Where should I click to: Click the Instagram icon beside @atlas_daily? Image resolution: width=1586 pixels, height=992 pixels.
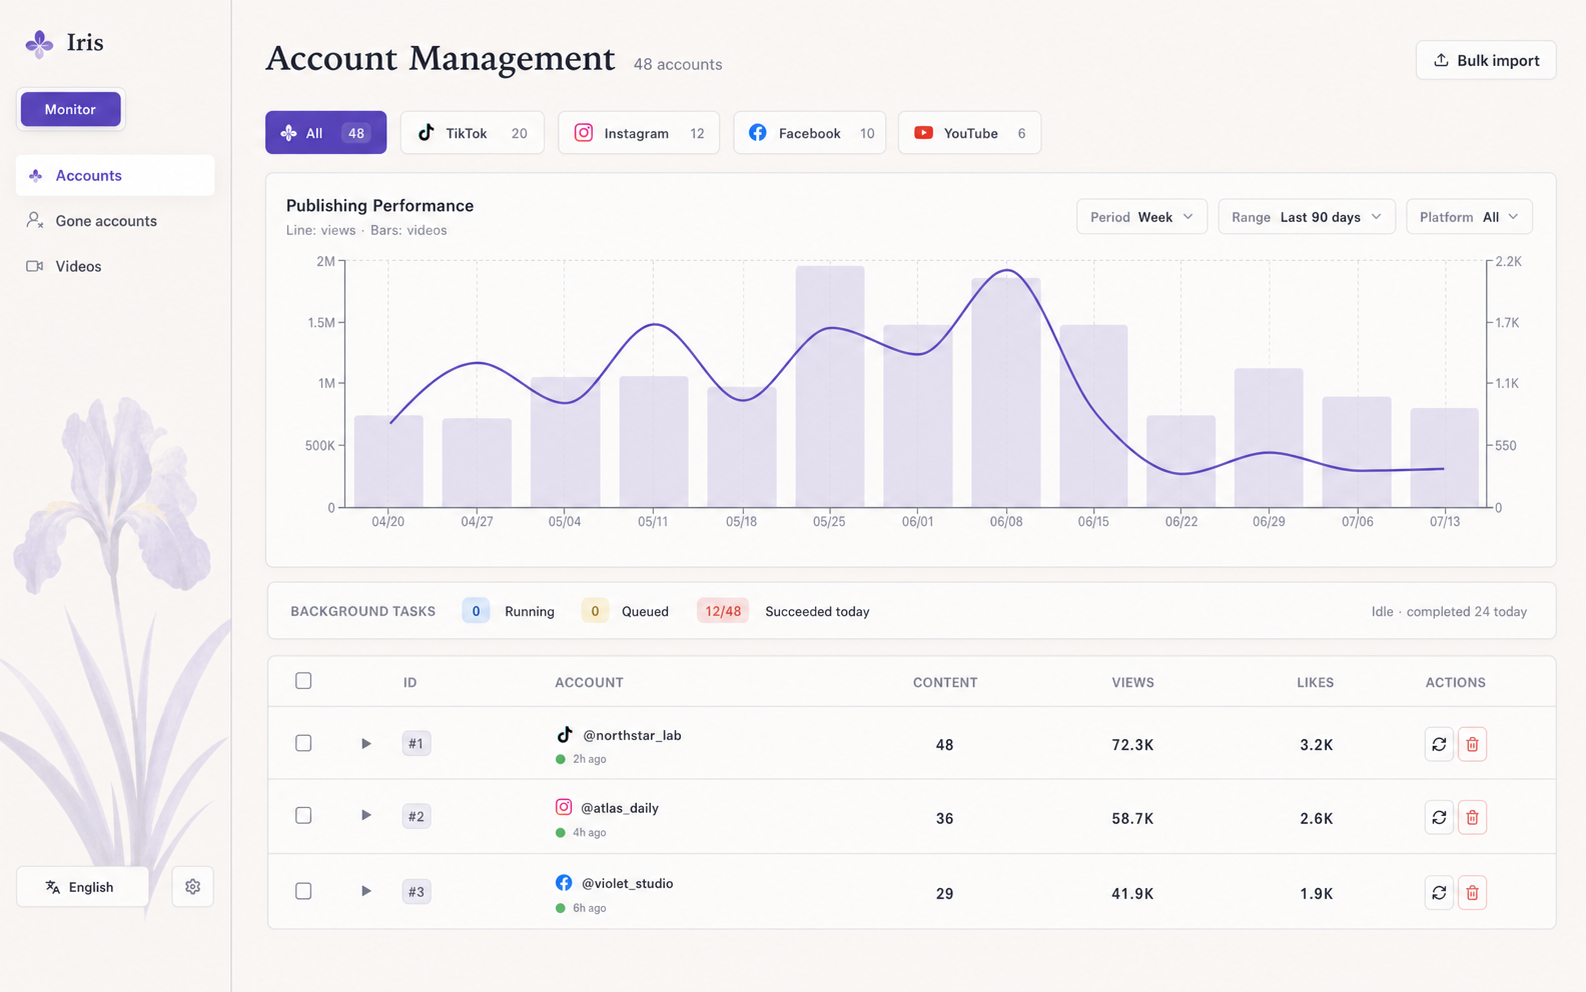(564, 807)
